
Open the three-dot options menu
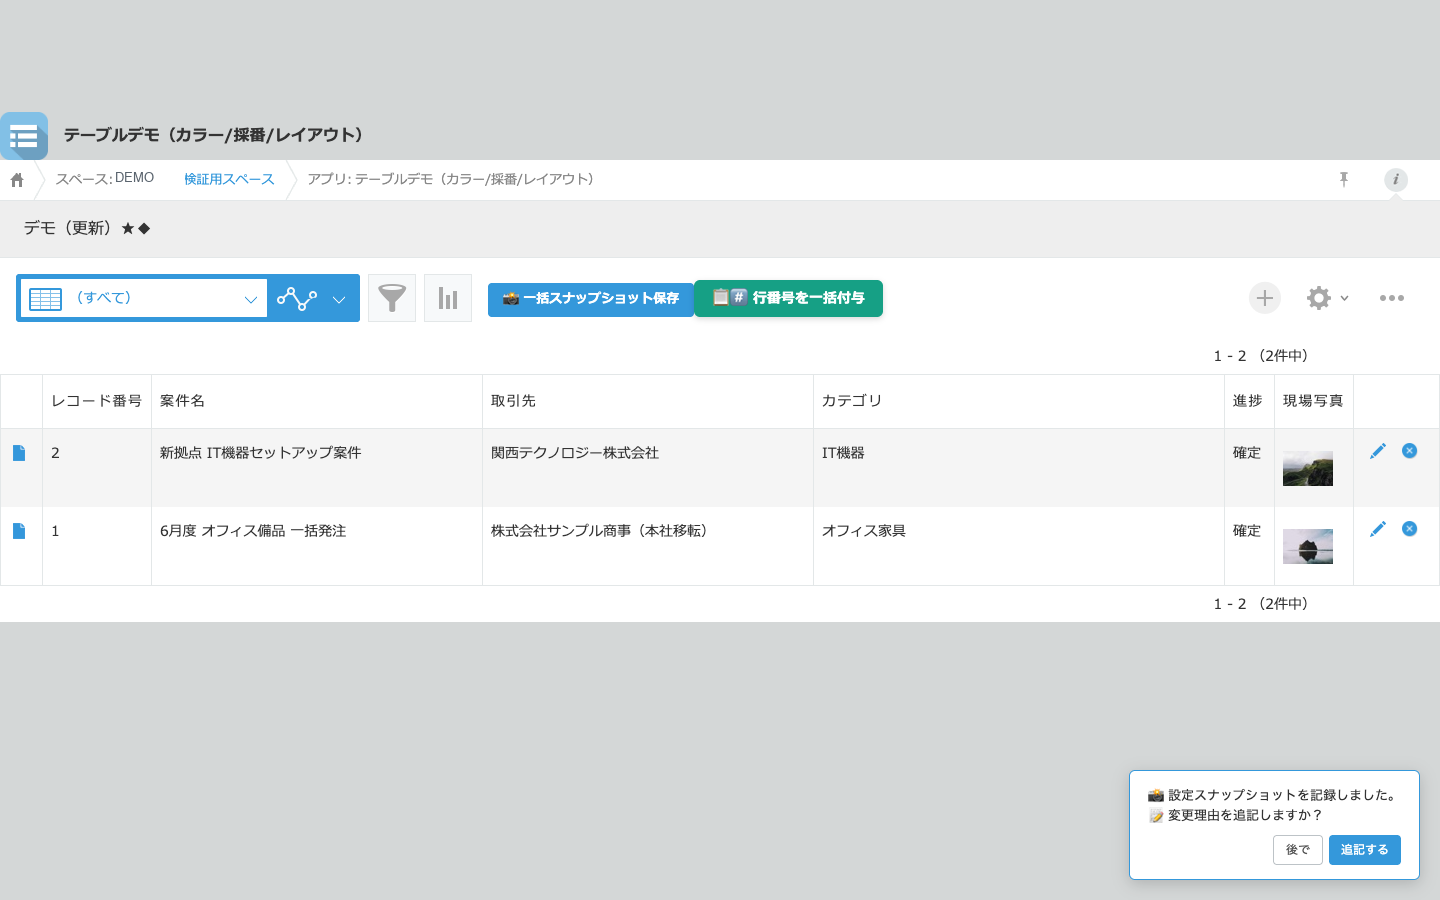pyautogui.click(x=1392, y=298)
